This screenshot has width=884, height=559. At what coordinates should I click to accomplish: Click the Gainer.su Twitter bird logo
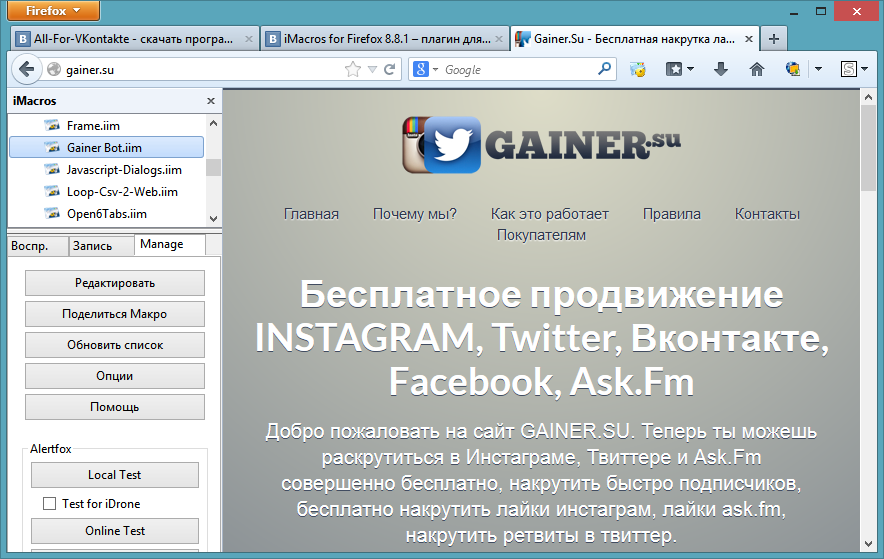452,144
